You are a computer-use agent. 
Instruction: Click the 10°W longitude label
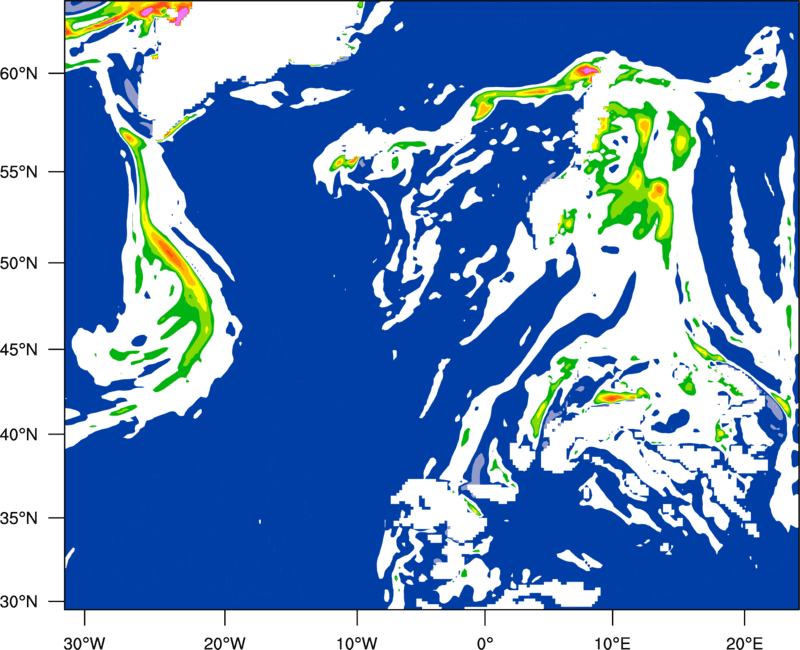point(356,643)
